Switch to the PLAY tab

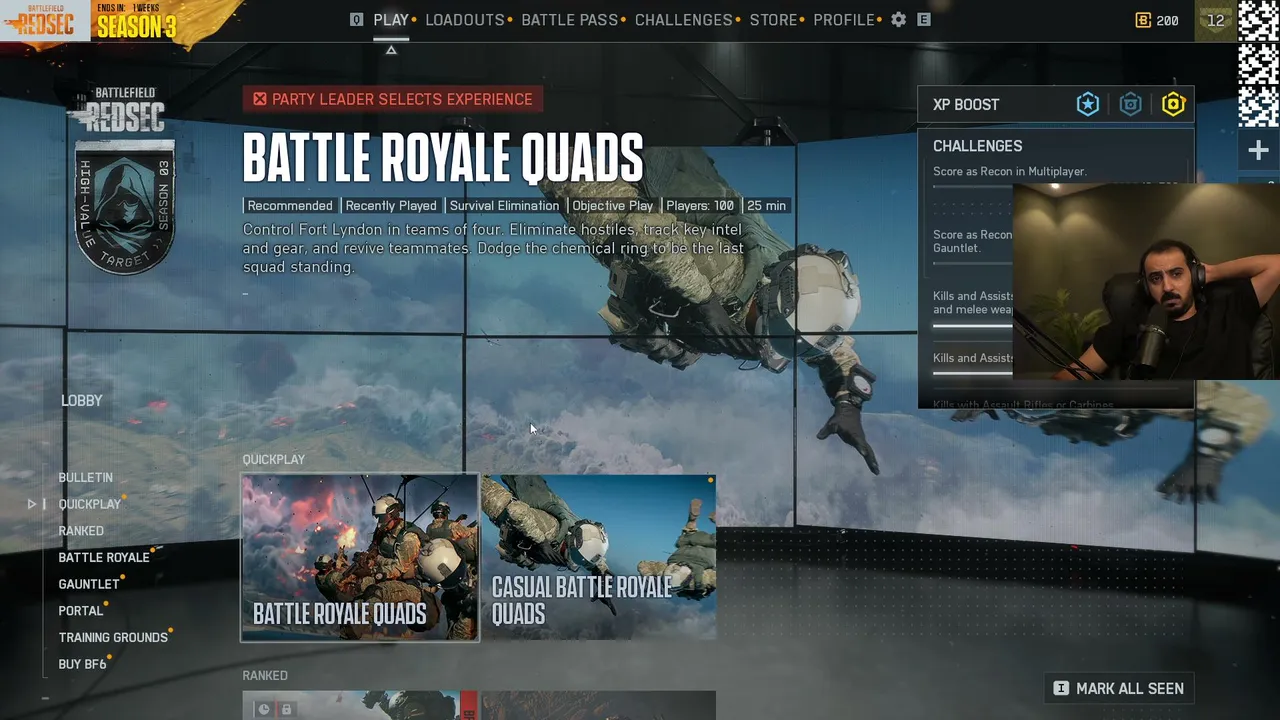coord(391,20)
